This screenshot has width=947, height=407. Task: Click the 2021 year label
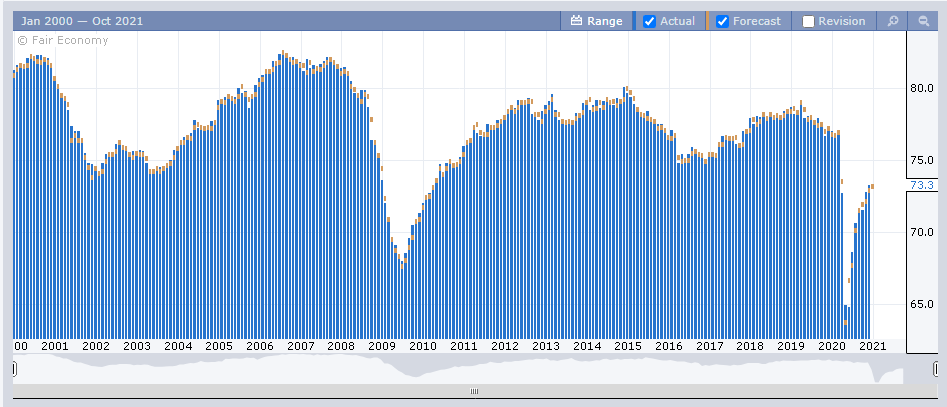(873, 347)
